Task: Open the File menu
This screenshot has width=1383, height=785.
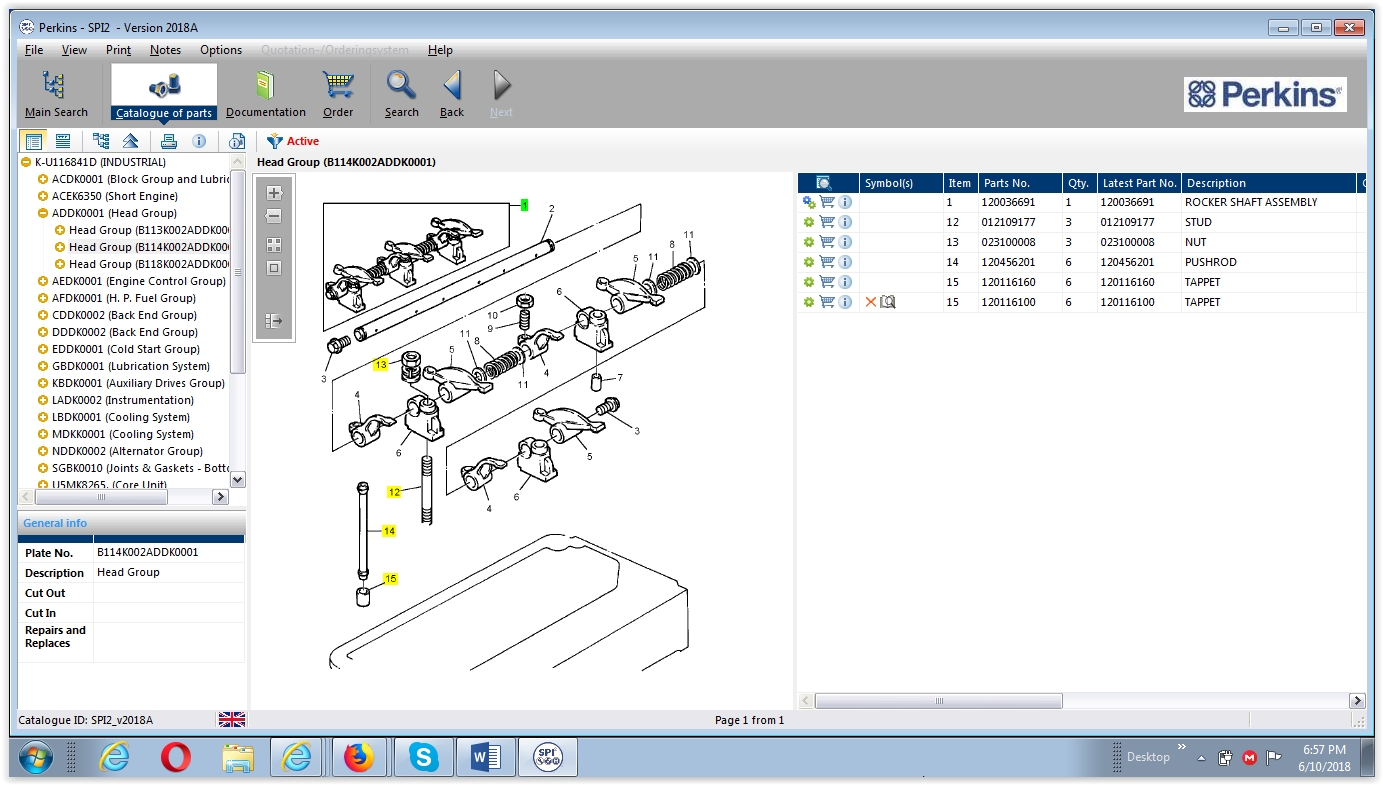Action: 34,50
